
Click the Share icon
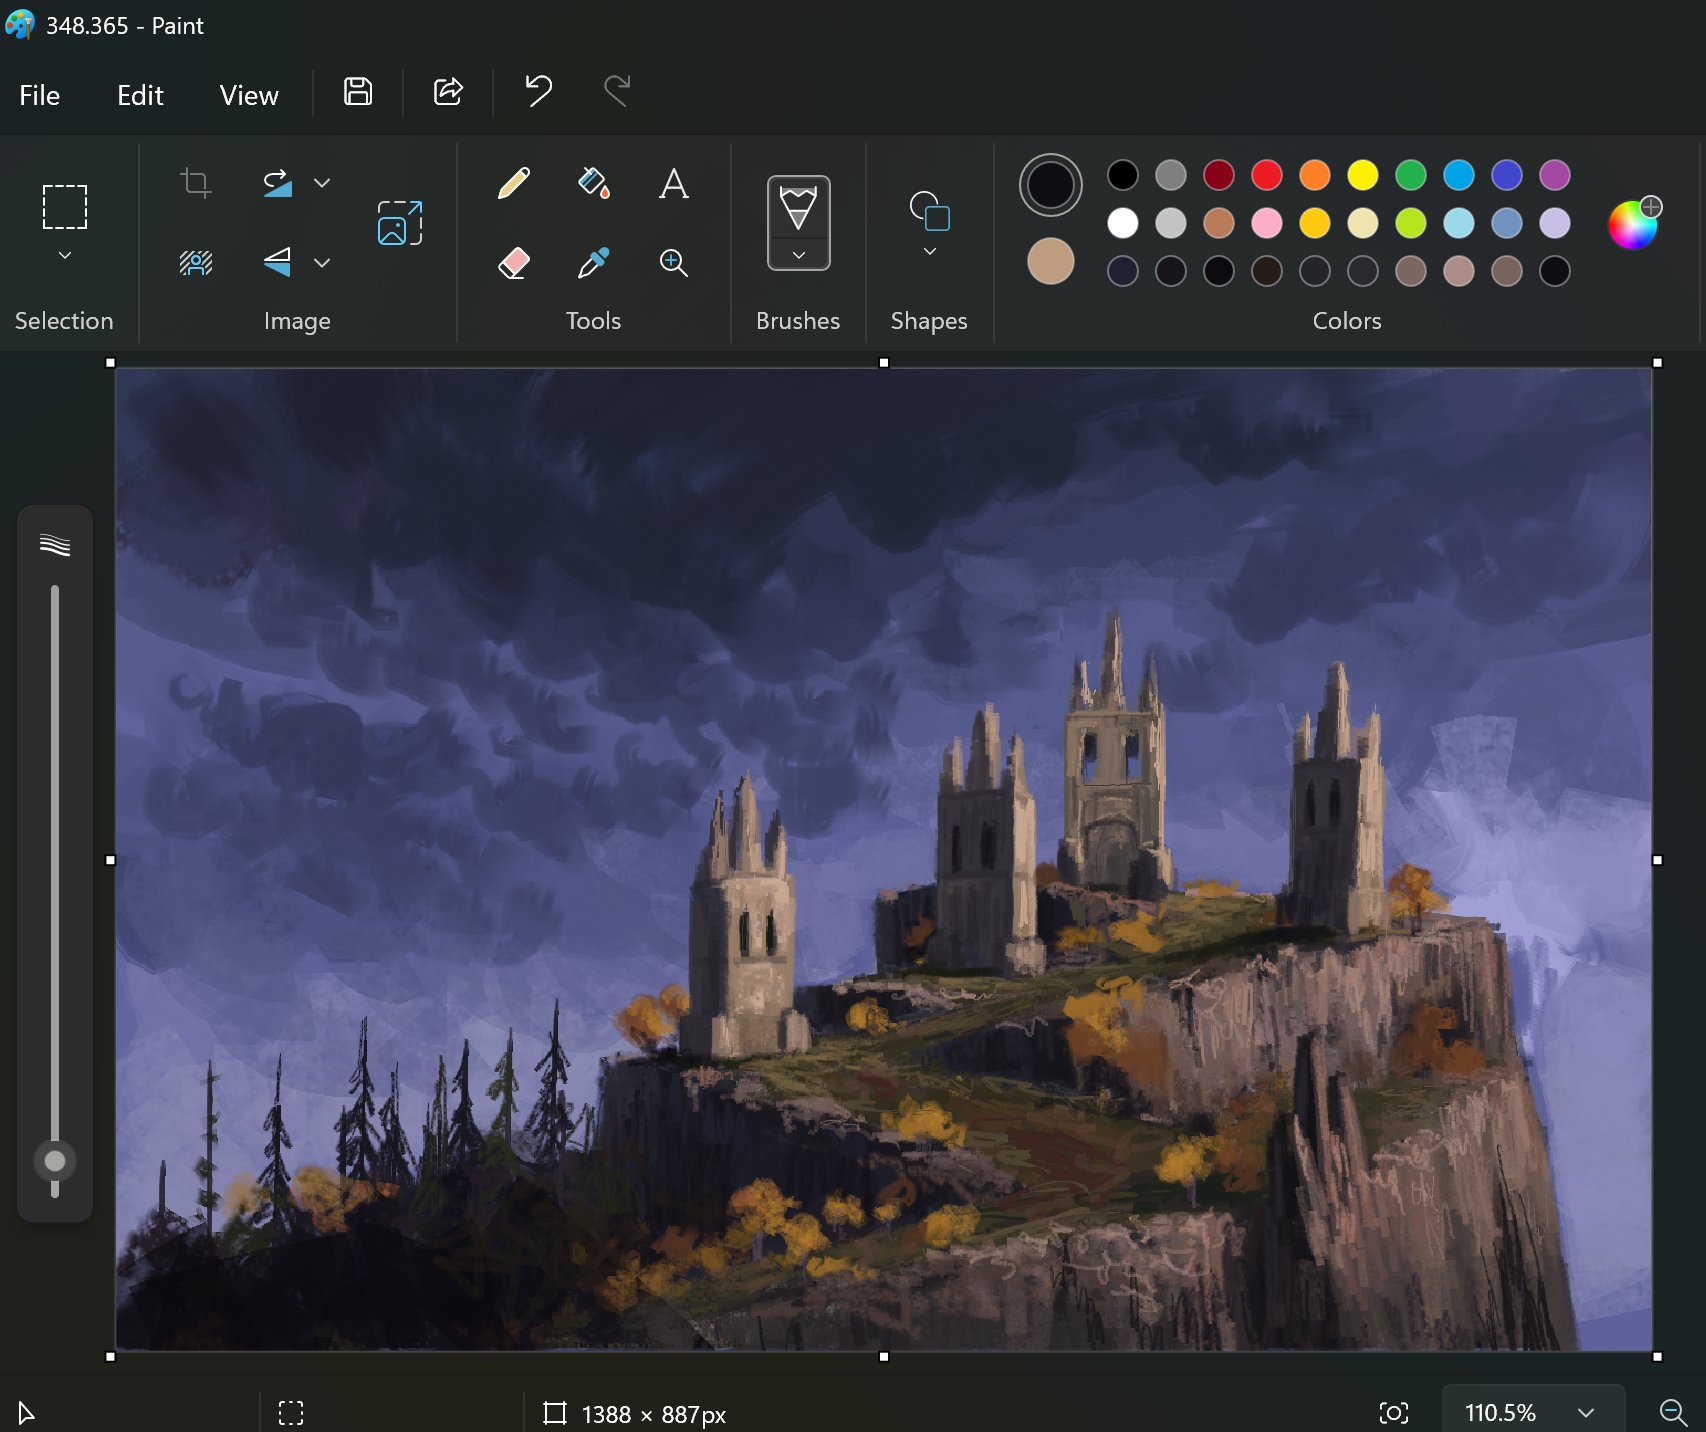[448, 92]
